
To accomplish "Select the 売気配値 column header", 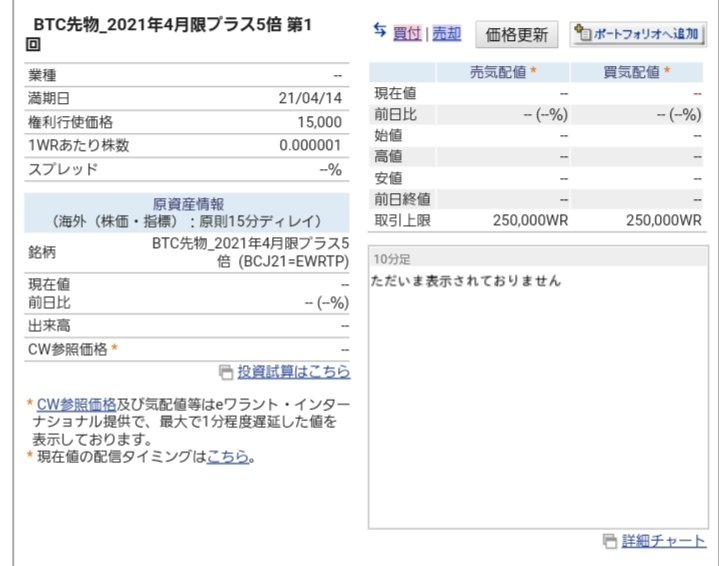I will tap(503, 72).
